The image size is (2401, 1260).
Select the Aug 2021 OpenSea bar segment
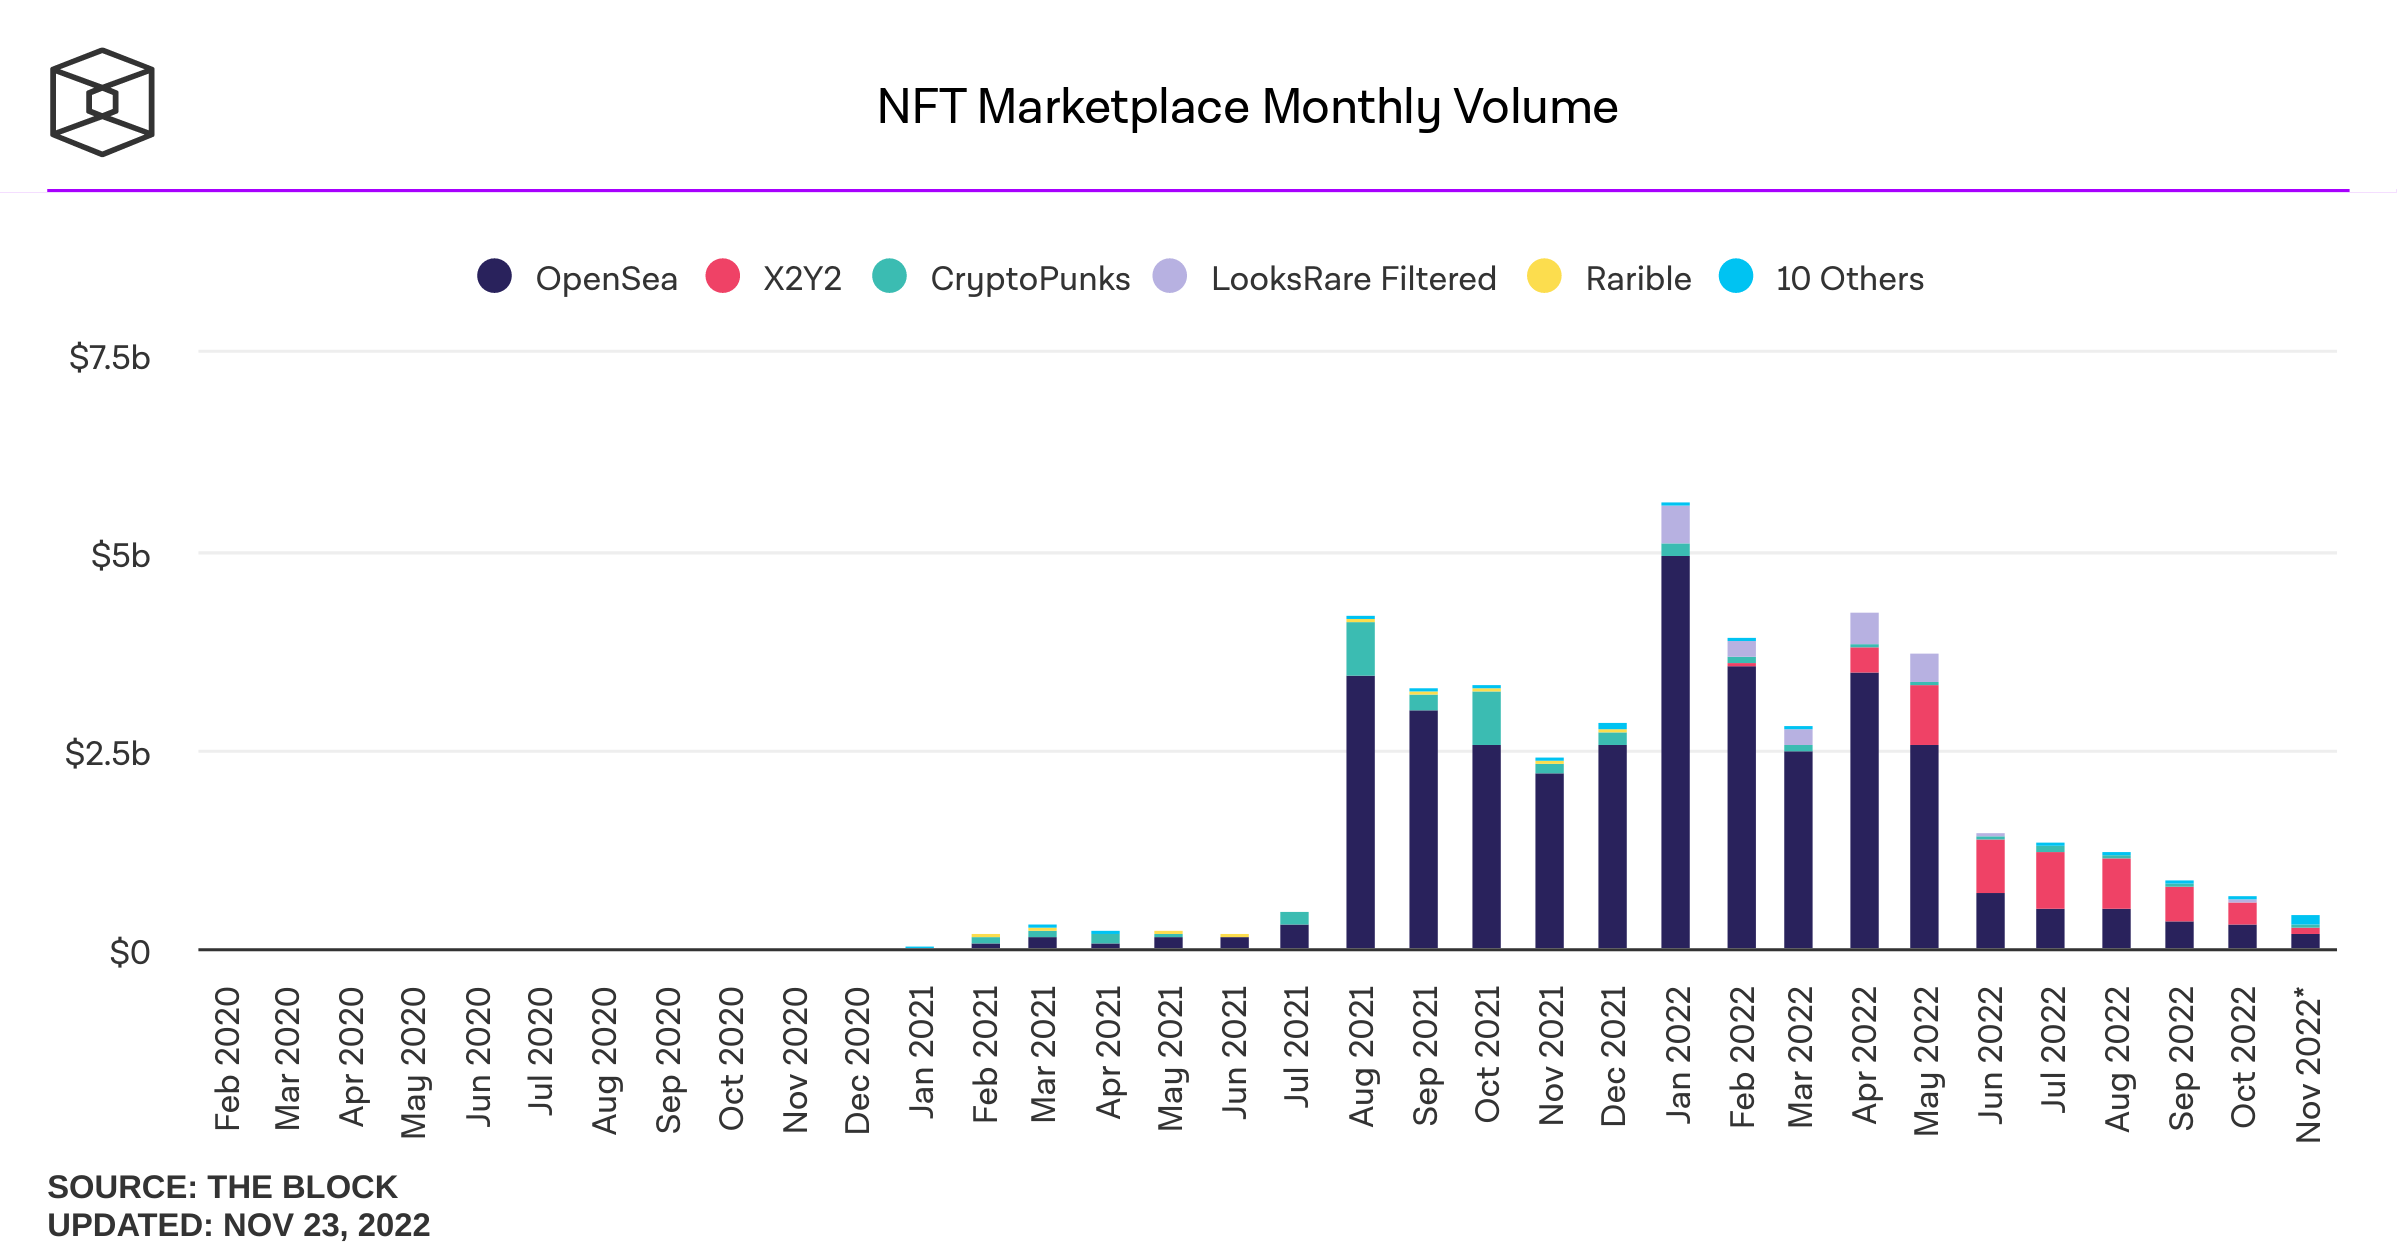tap(1360, 810)
